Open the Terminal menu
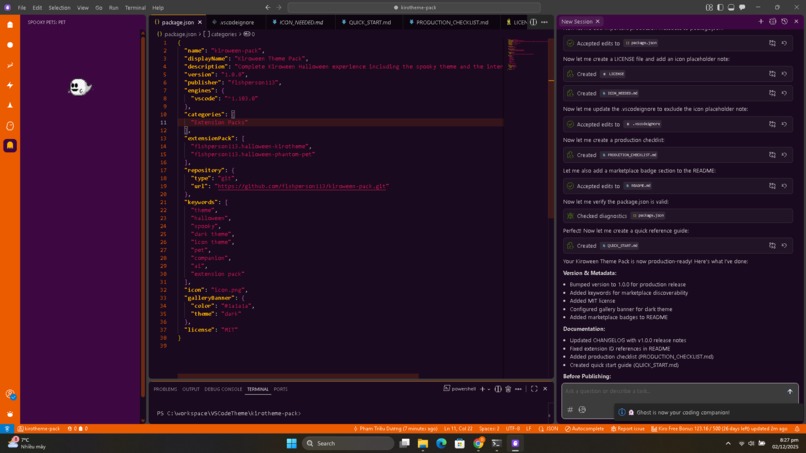 (x=135, y=8)
